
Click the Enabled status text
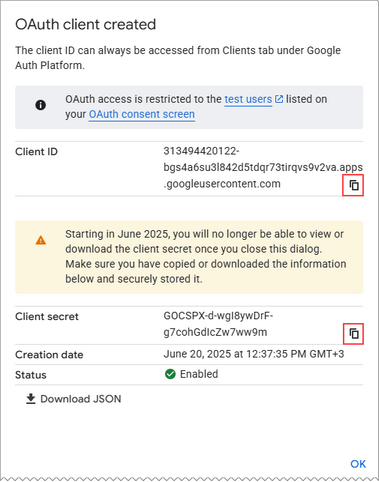click(199, 374)
